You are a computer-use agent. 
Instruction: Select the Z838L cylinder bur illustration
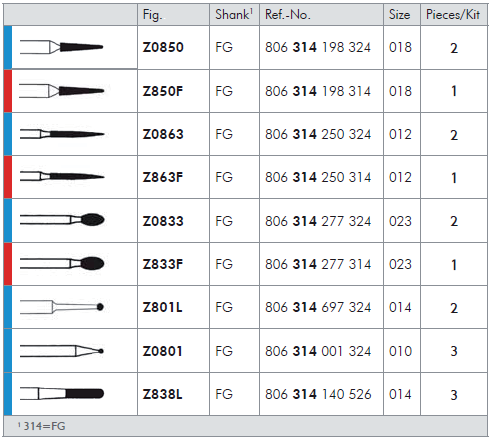(x=62, y=394)
